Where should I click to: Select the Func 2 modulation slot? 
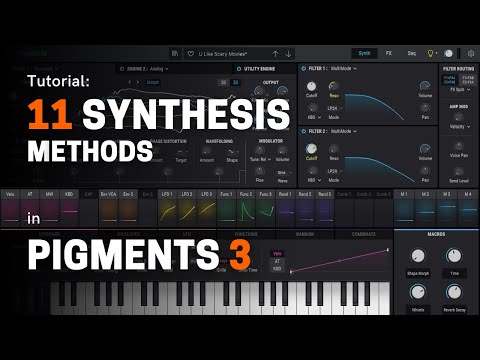click(246, 208)
